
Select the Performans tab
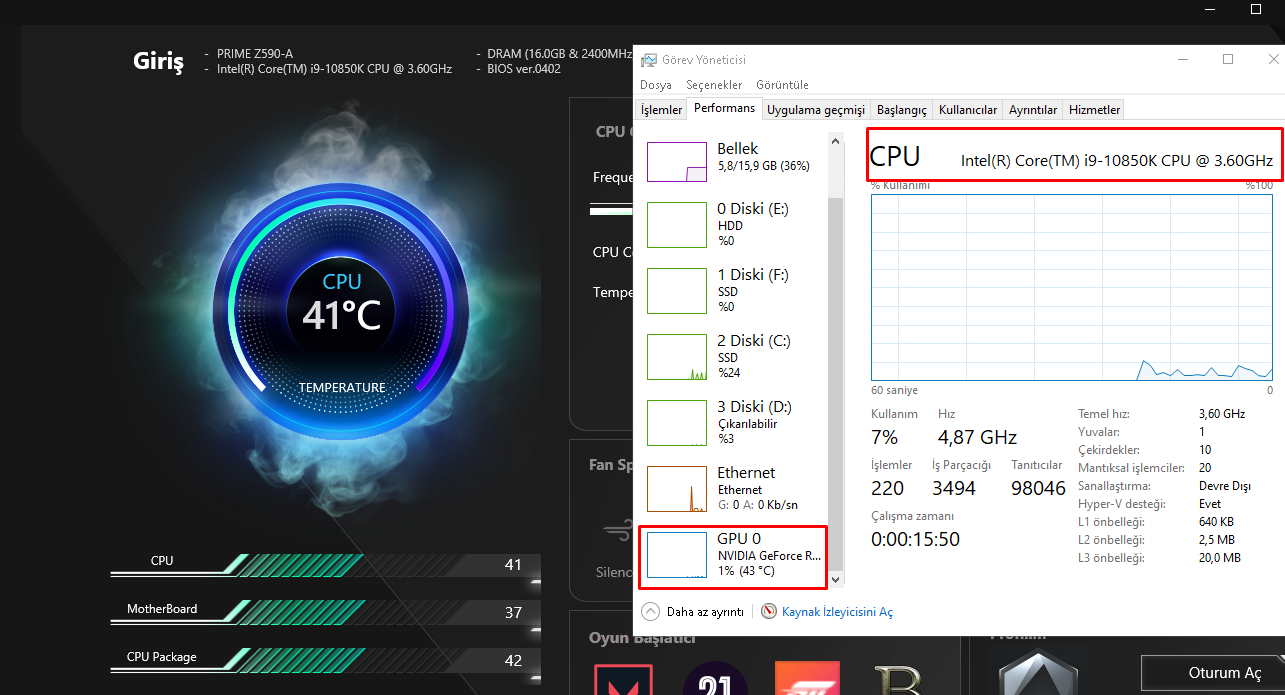(x=725, y=108)
